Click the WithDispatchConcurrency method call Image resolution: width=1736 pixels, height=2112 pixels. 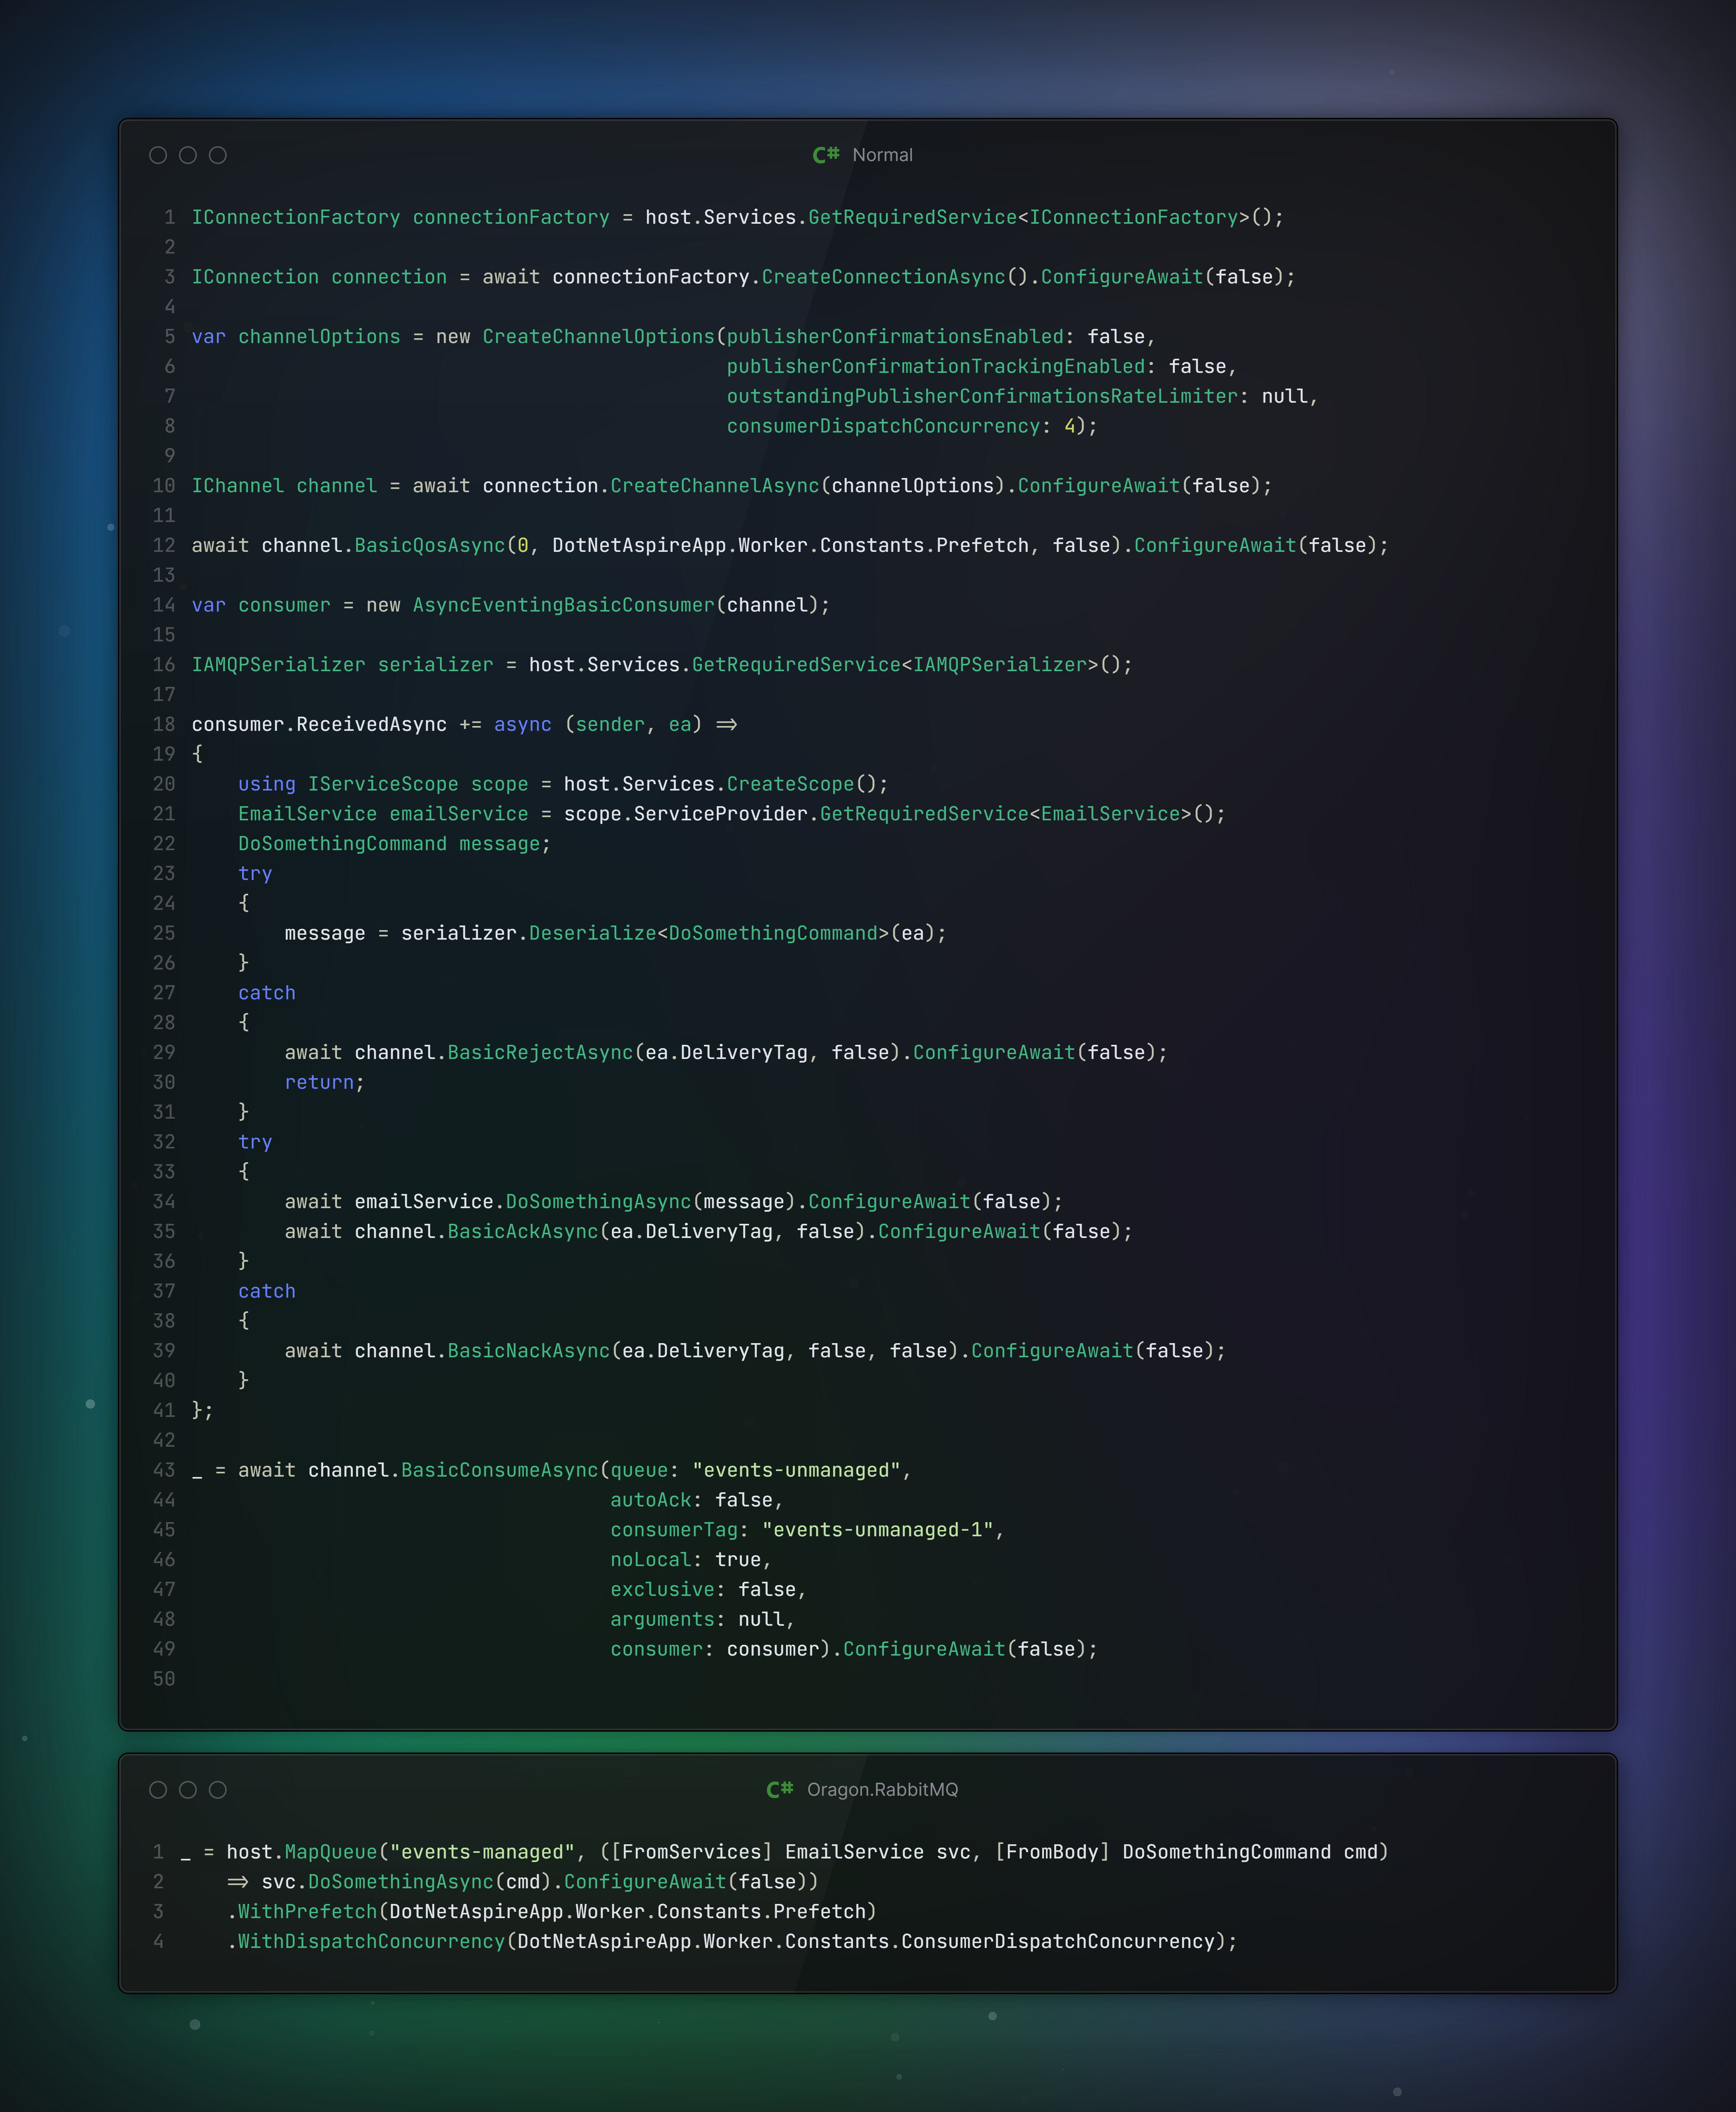[371, 1941]
